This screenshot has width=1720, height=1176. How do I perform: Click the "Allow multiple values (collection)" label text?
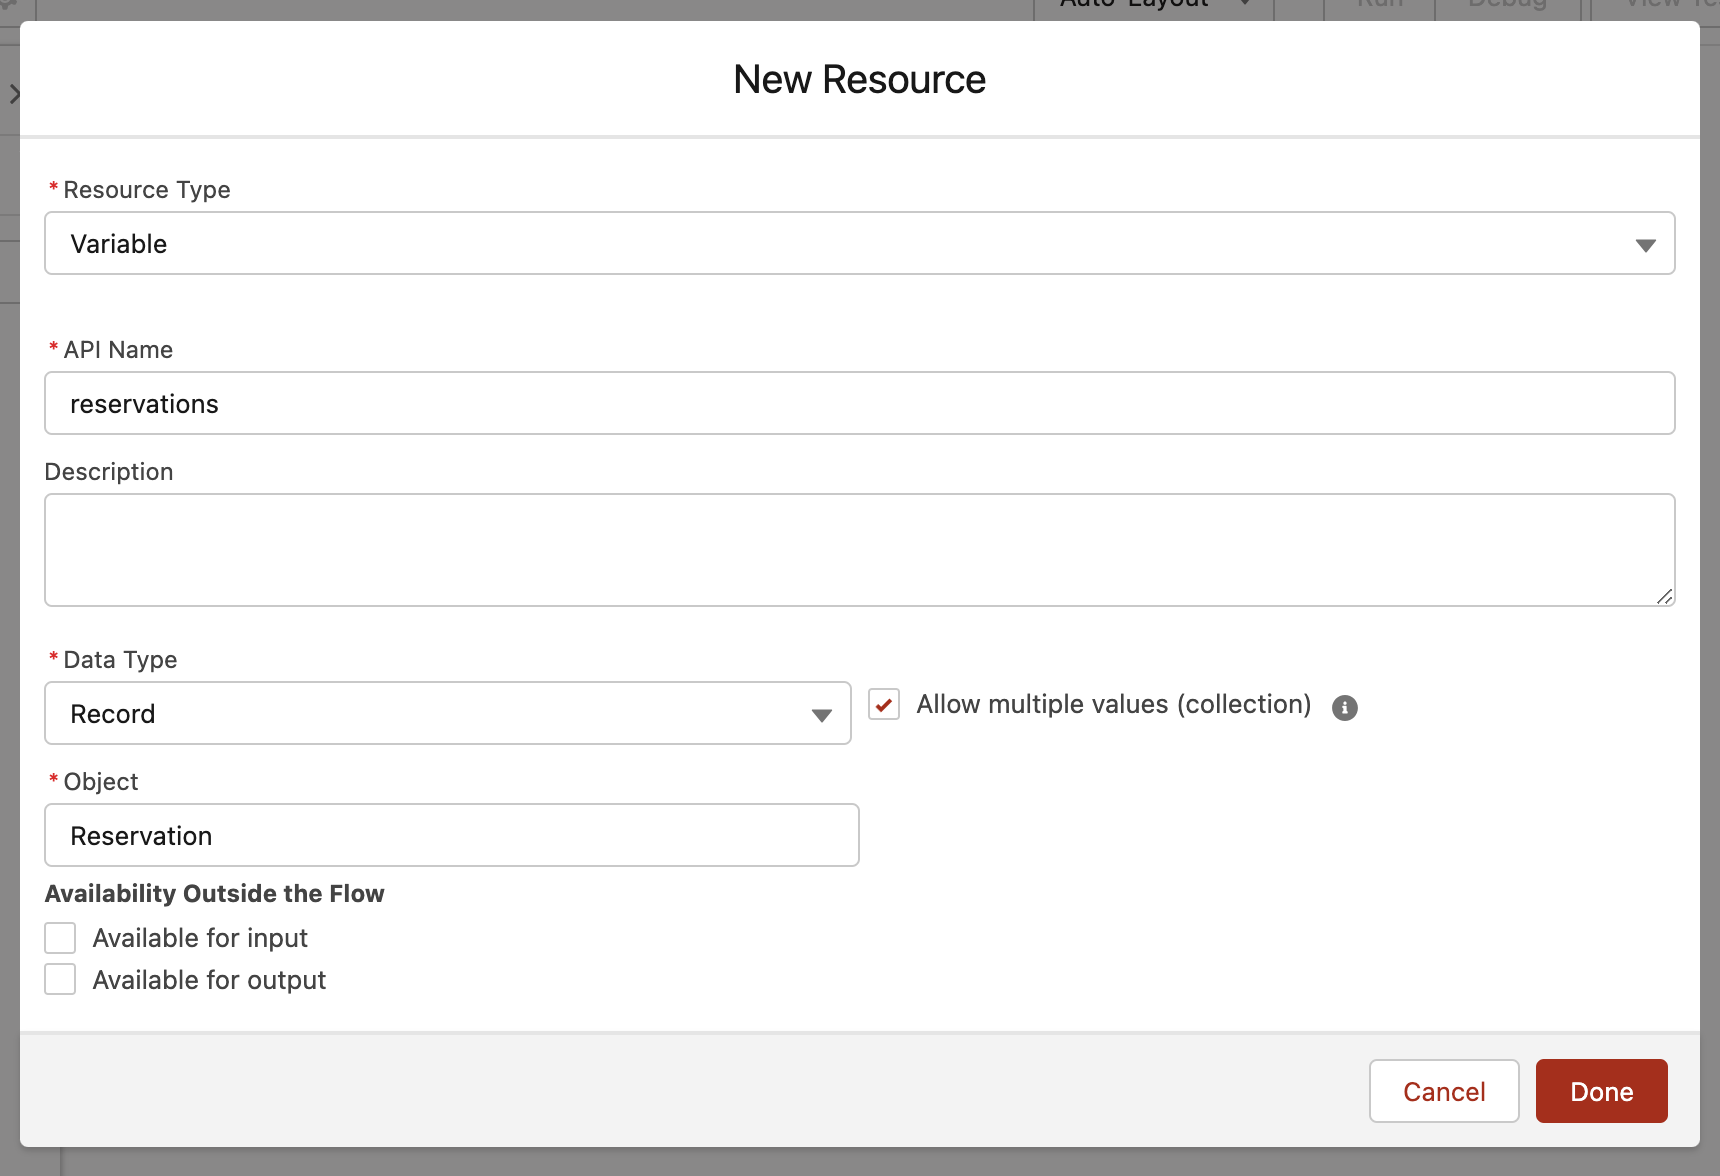tap(1113, 705)
